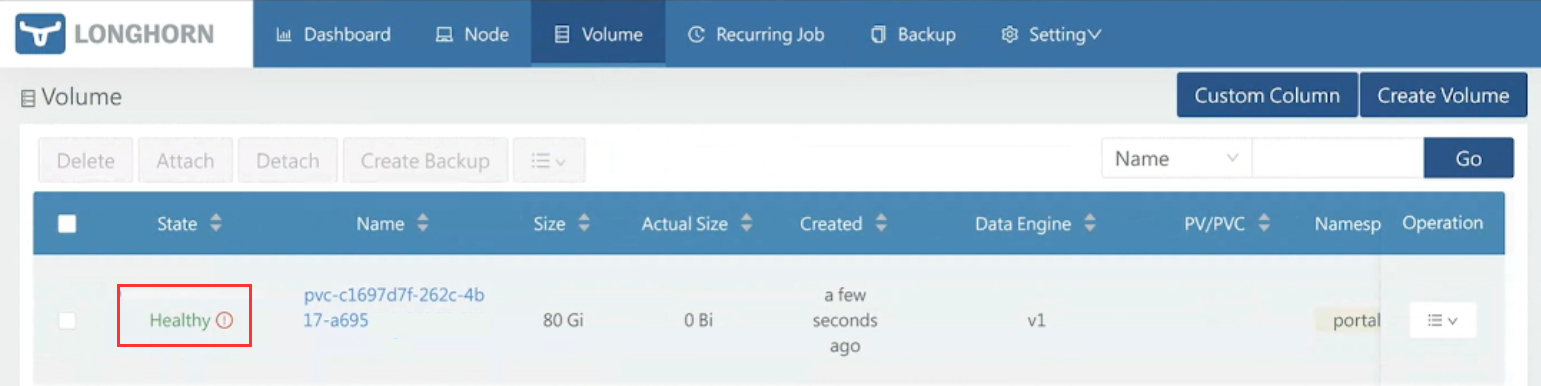Click the red warning icon beside Healthy

coord(224,321)
